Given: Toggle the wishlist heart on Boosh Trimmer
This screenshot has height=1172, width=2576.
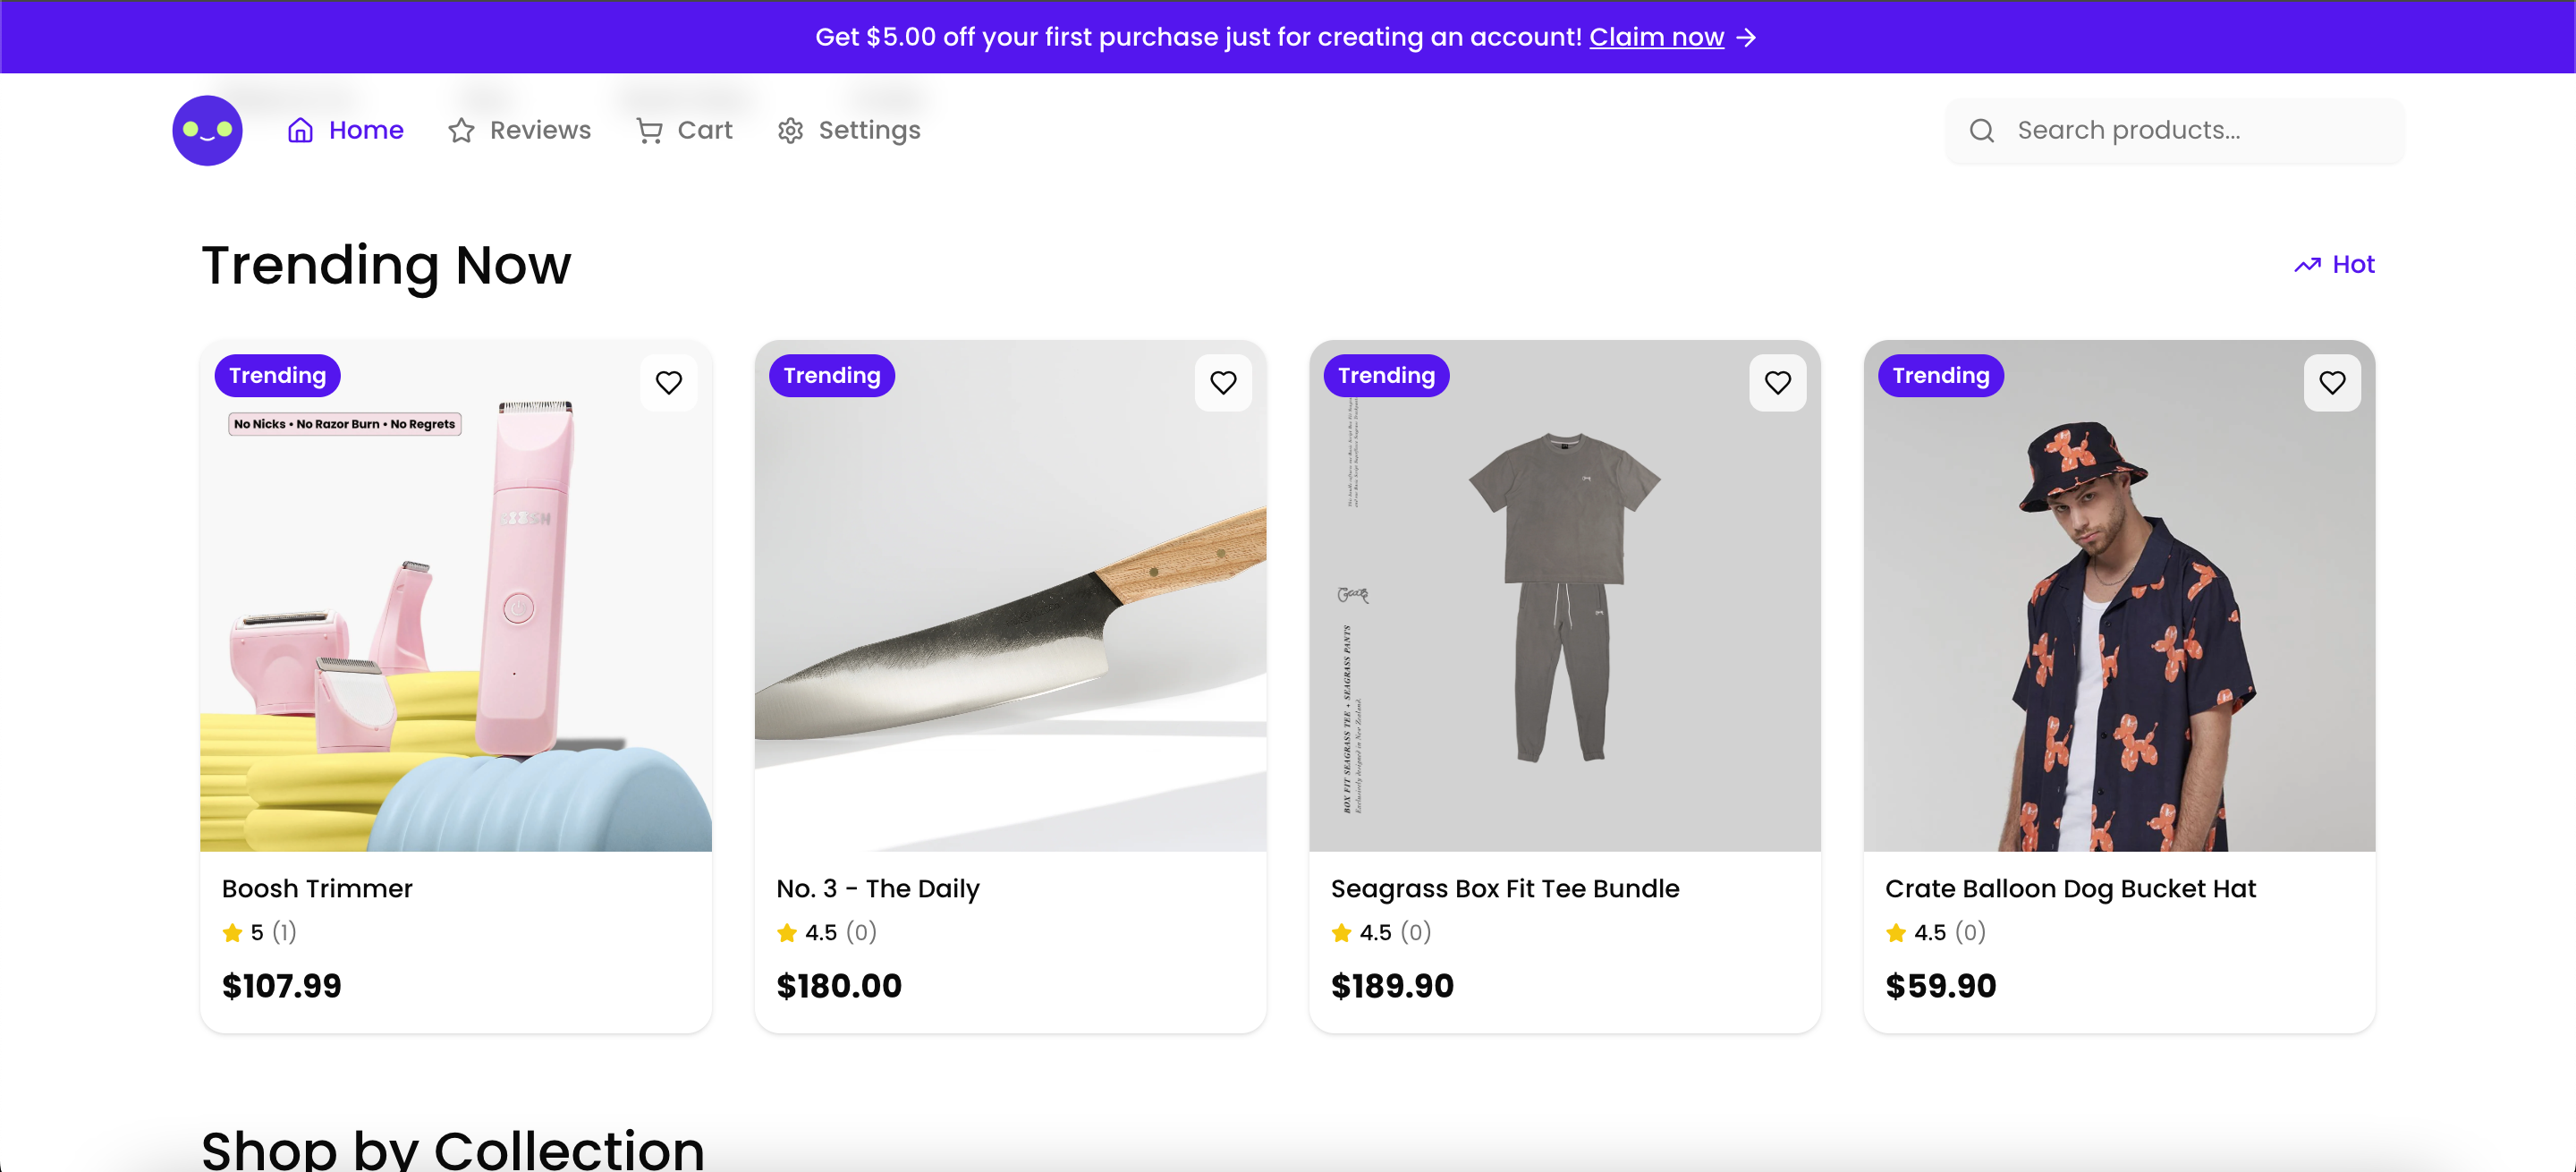Looking at the screenshot, I should click(668, 382).
